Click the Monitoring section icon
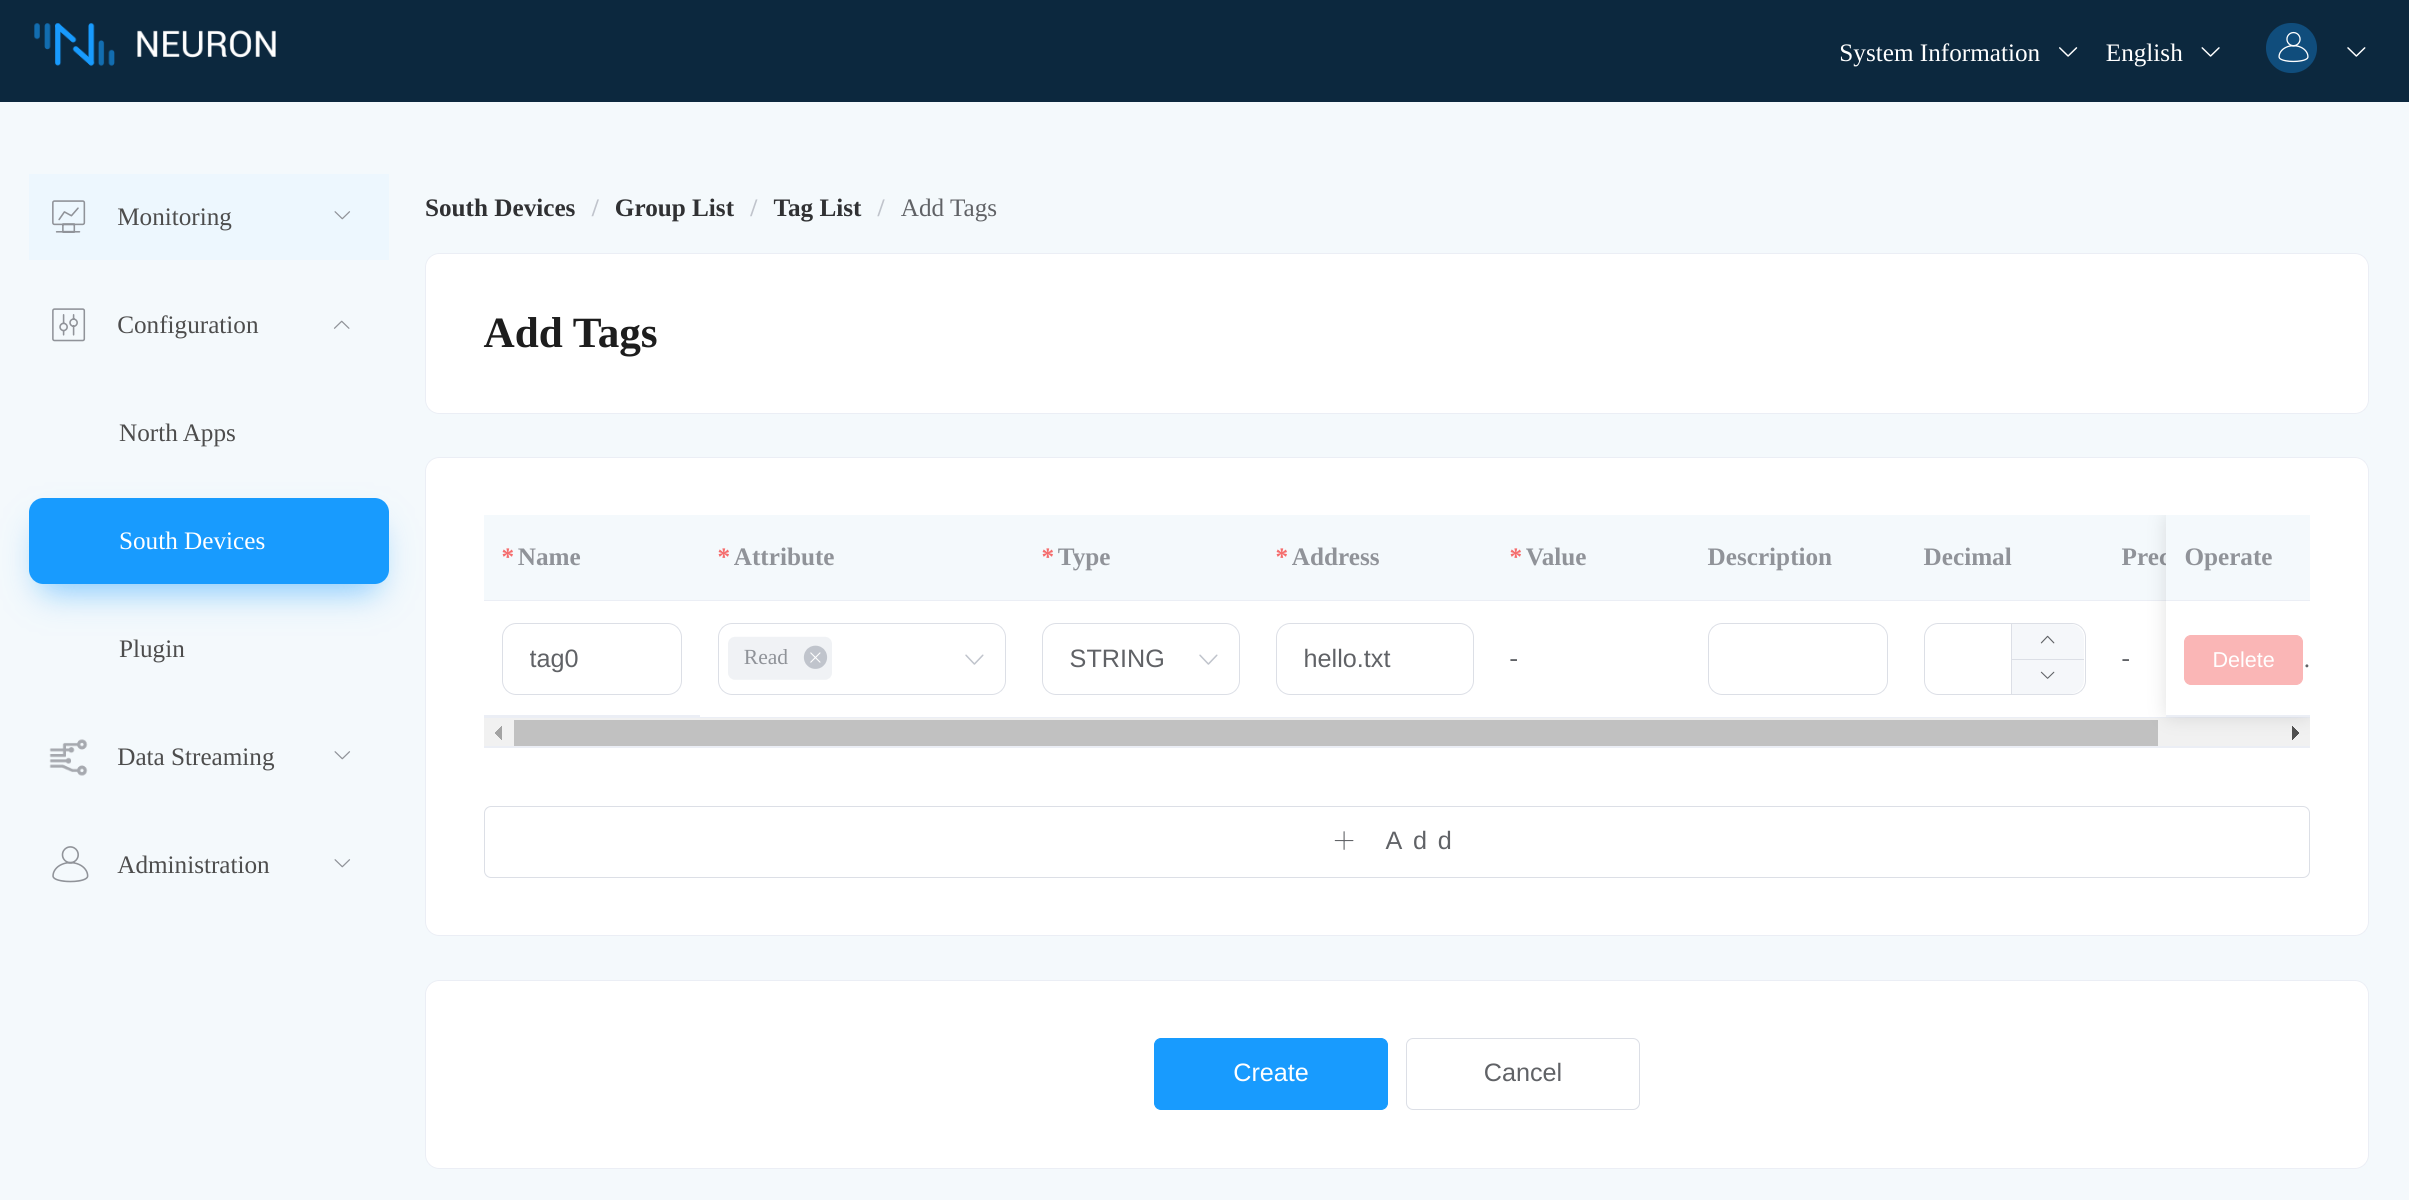This screenshot has width=2409, height=1200. [68, 217]
